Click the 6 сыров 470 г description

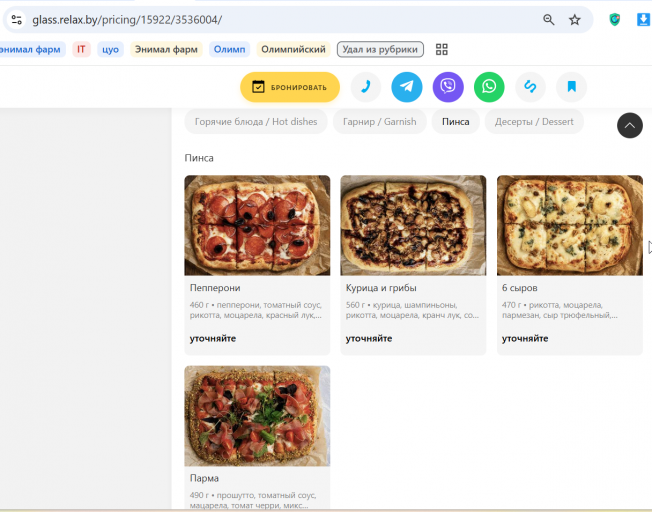pyautogui.click(x=560, y=310)
